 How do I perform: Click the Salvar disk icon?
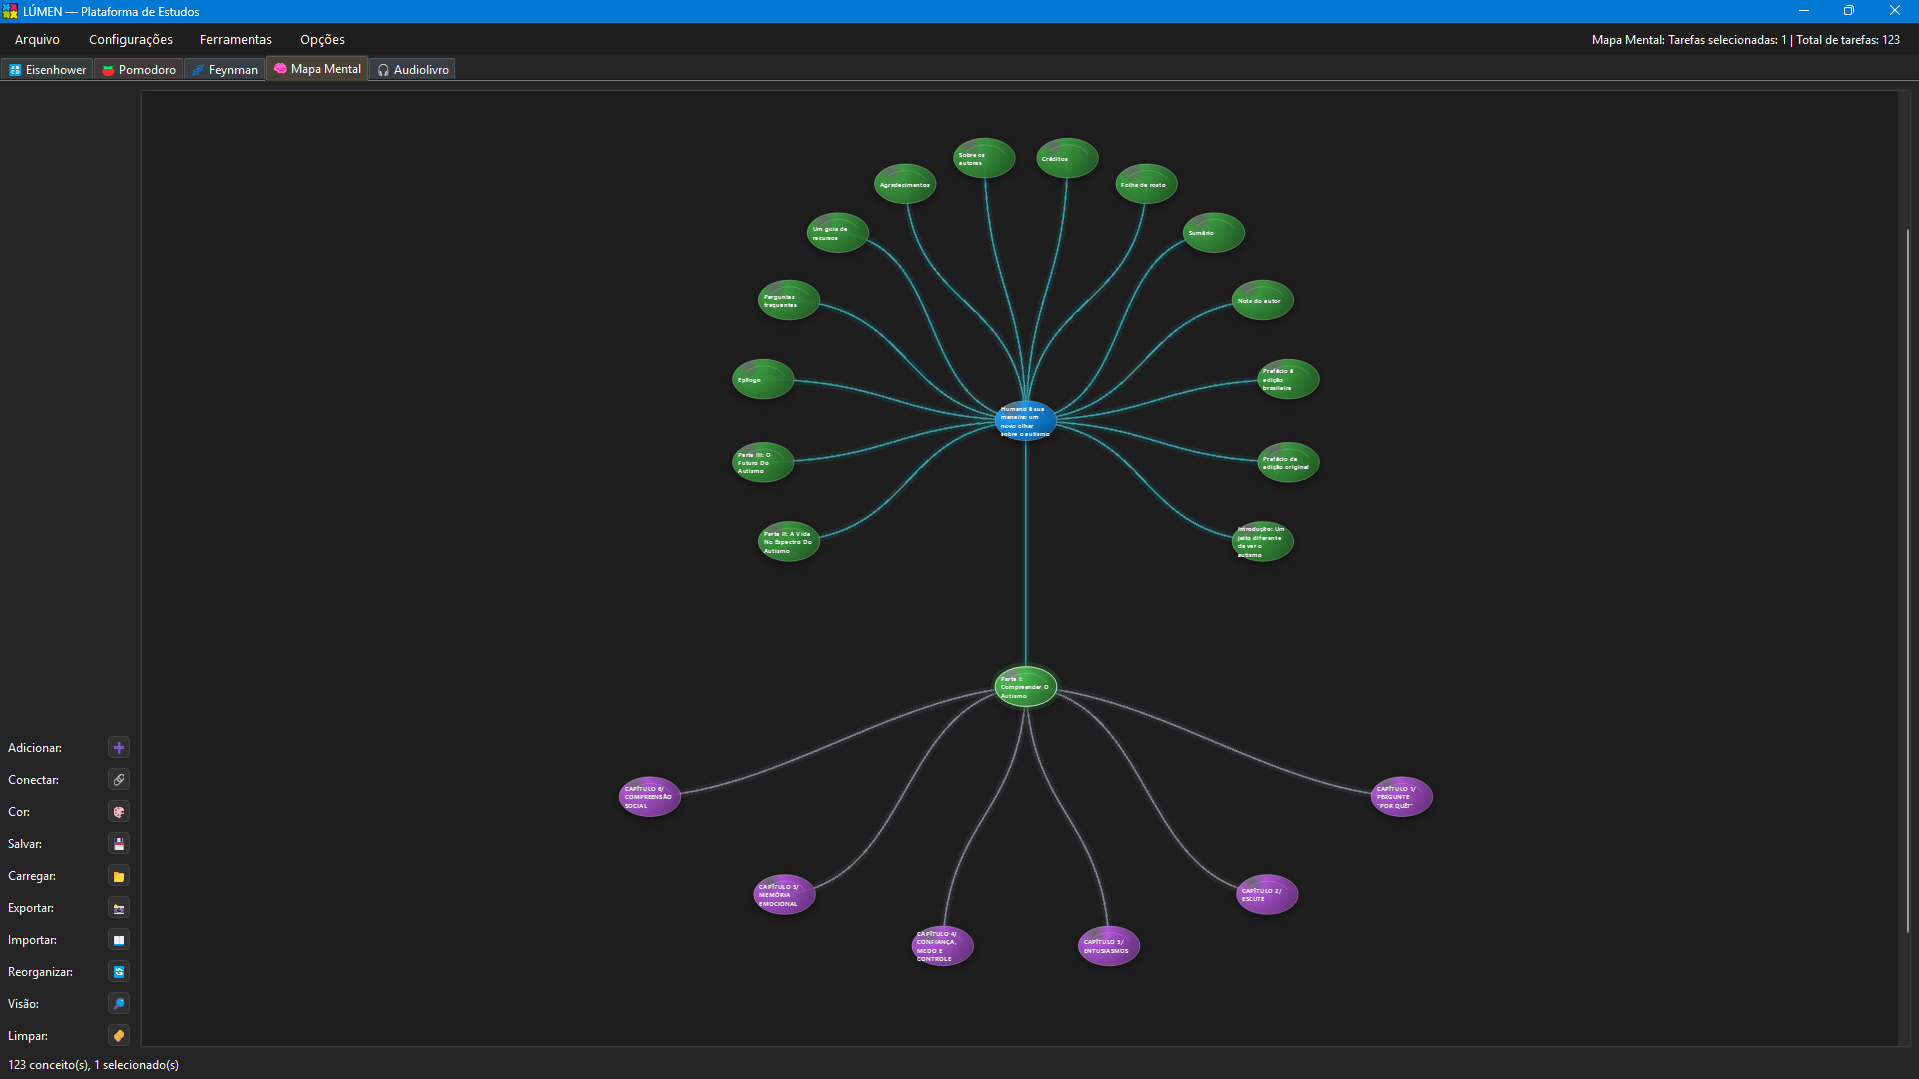pos(119,844)
